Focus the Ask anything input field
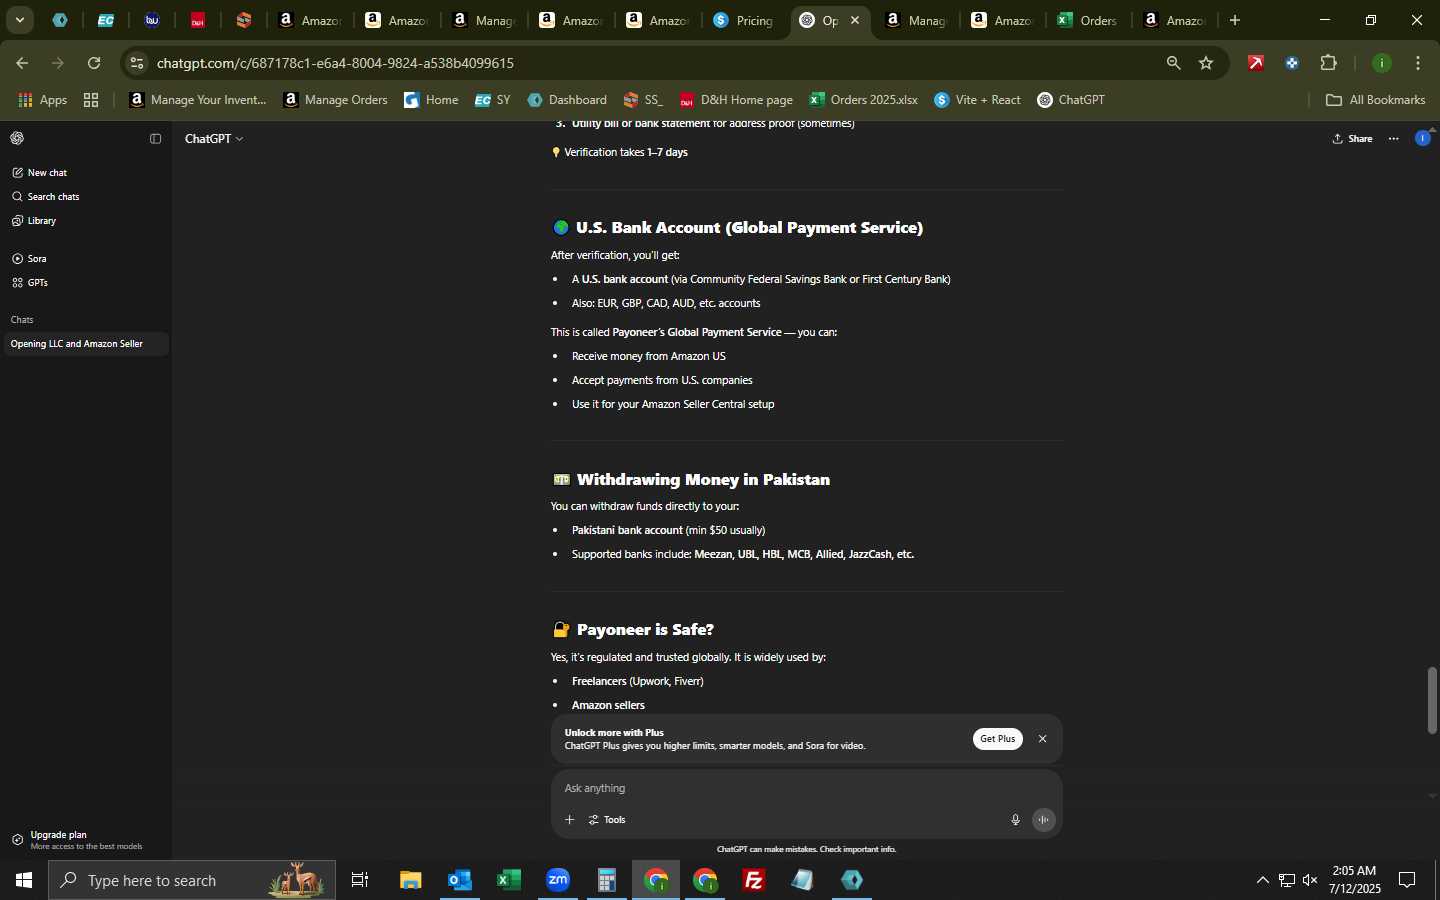Screen dimensions: 1440x900 [805, 788]
